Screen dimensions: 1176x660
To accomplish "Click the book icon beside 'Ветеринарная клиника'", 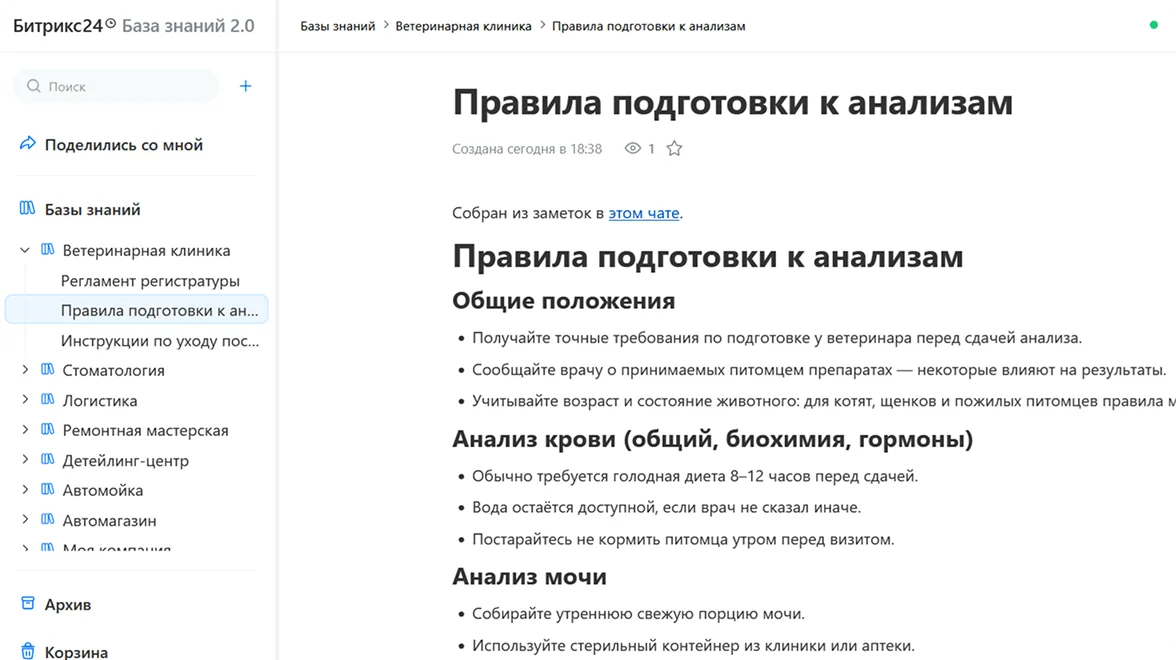I will 47,249.
